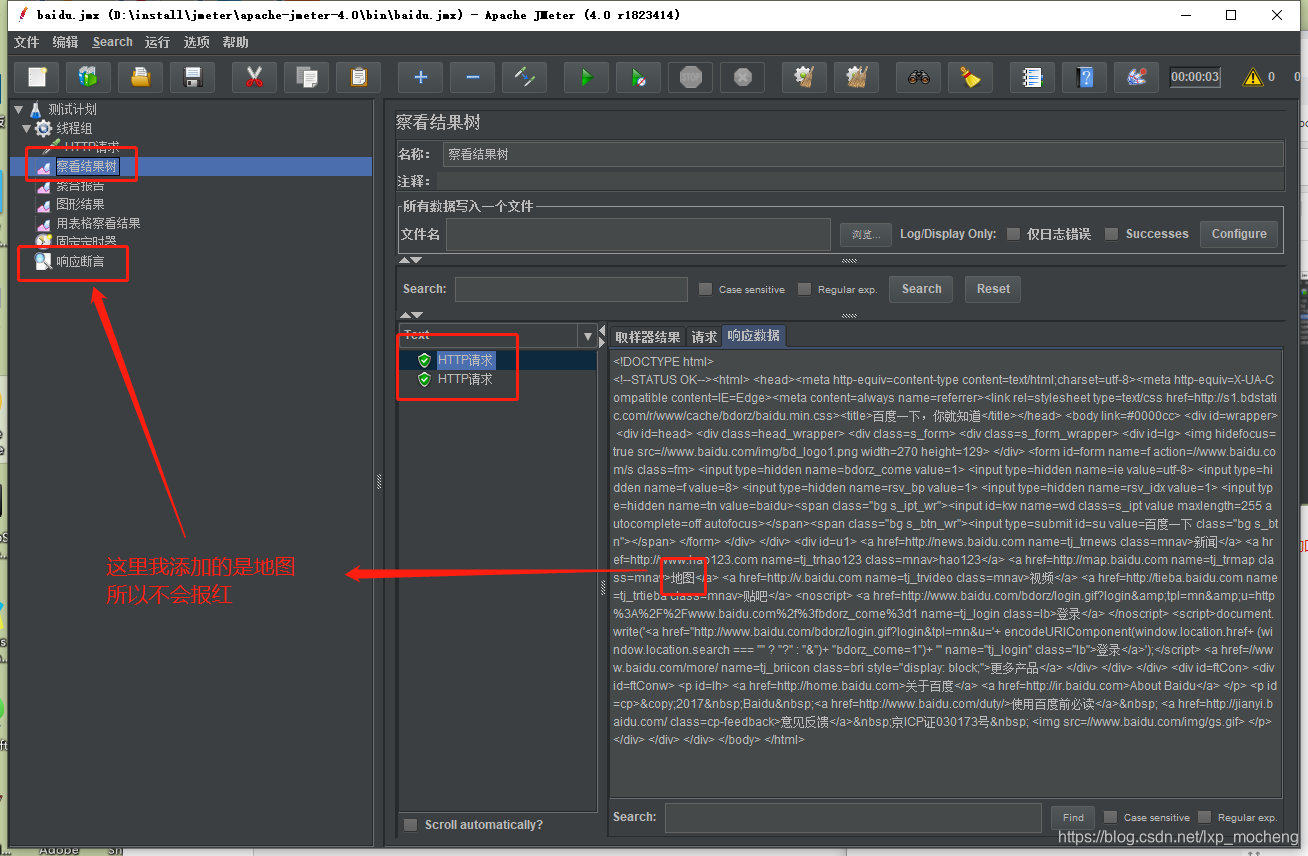
Task: Toggle the Successes checkbox
Action: [x=1111, y=234]
